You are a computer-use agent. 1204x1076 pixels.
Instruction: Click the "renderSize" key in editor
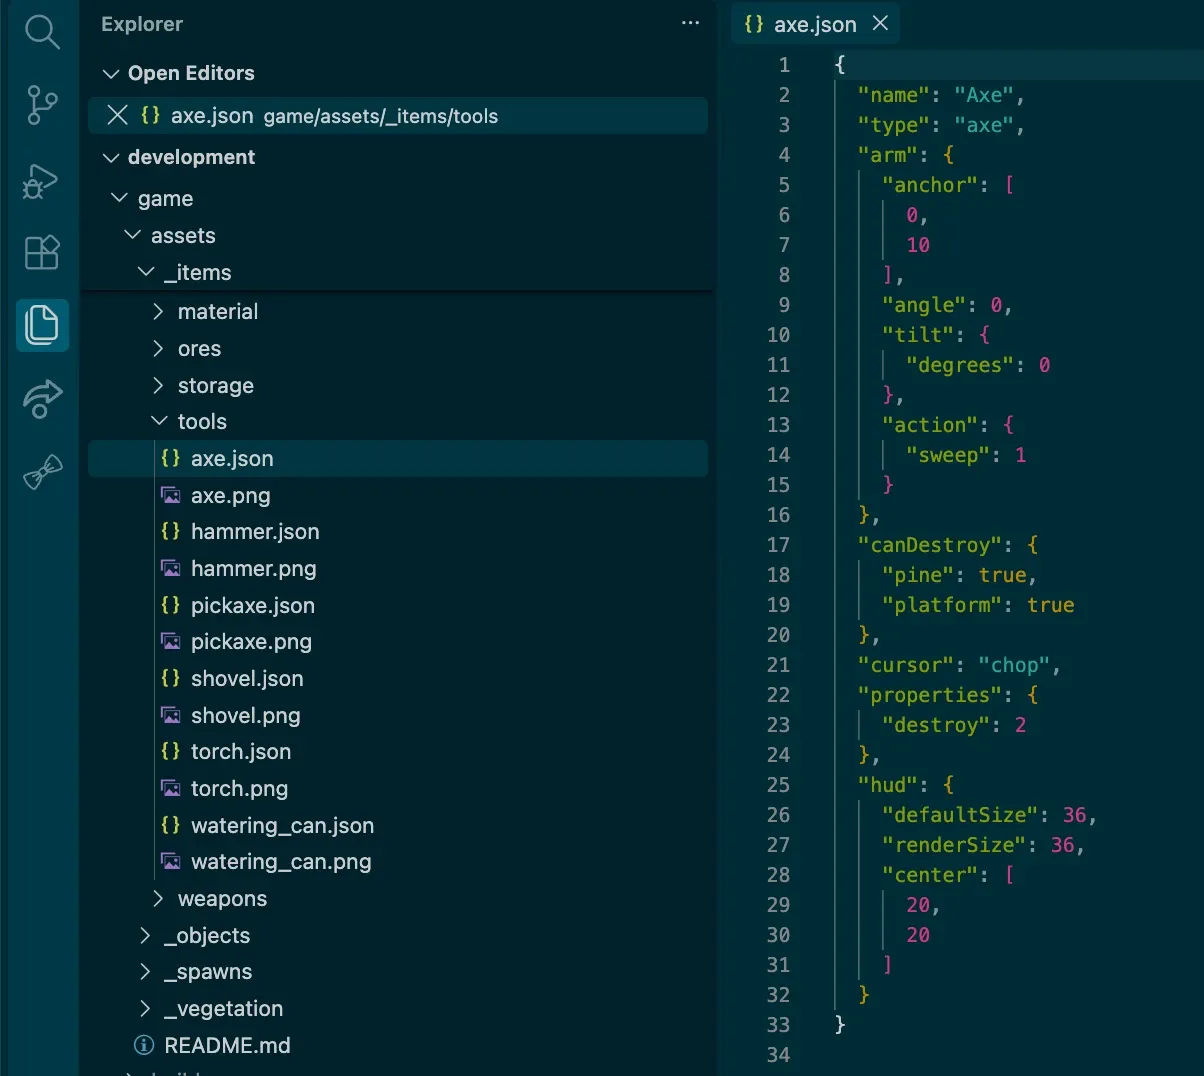coord(954,845)
